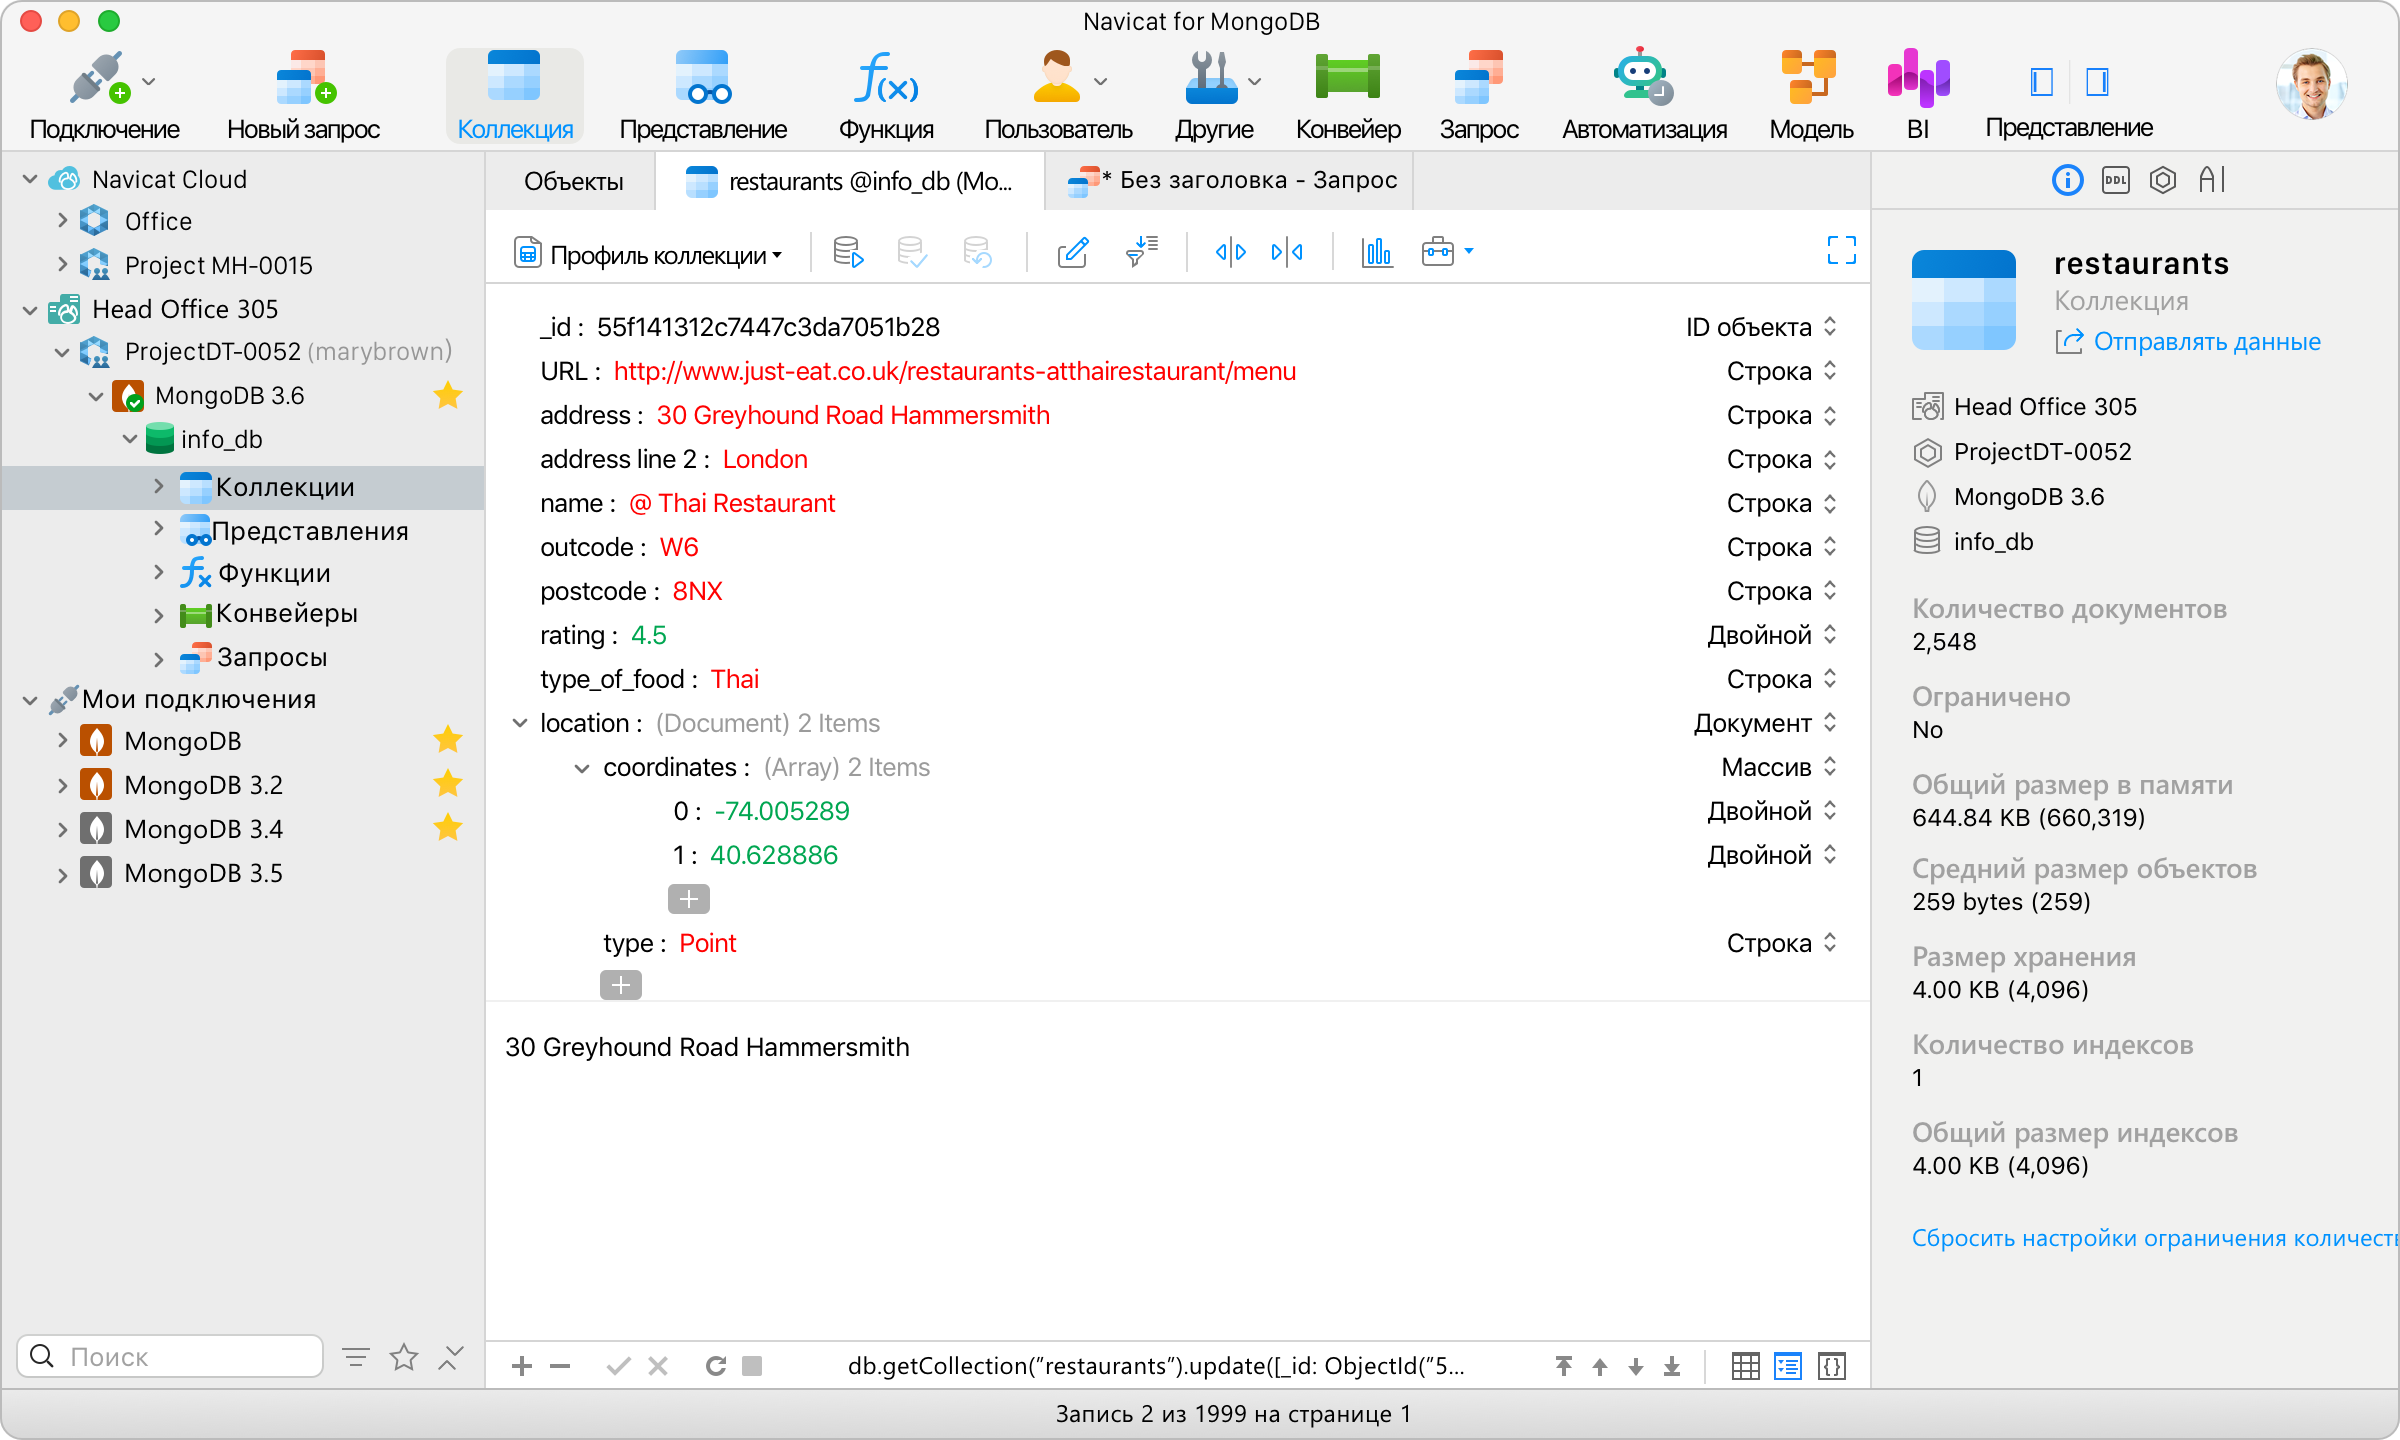Screen dimensions: 2400x1440
Task: Switch to the Объекты tab
Action: 573,181
